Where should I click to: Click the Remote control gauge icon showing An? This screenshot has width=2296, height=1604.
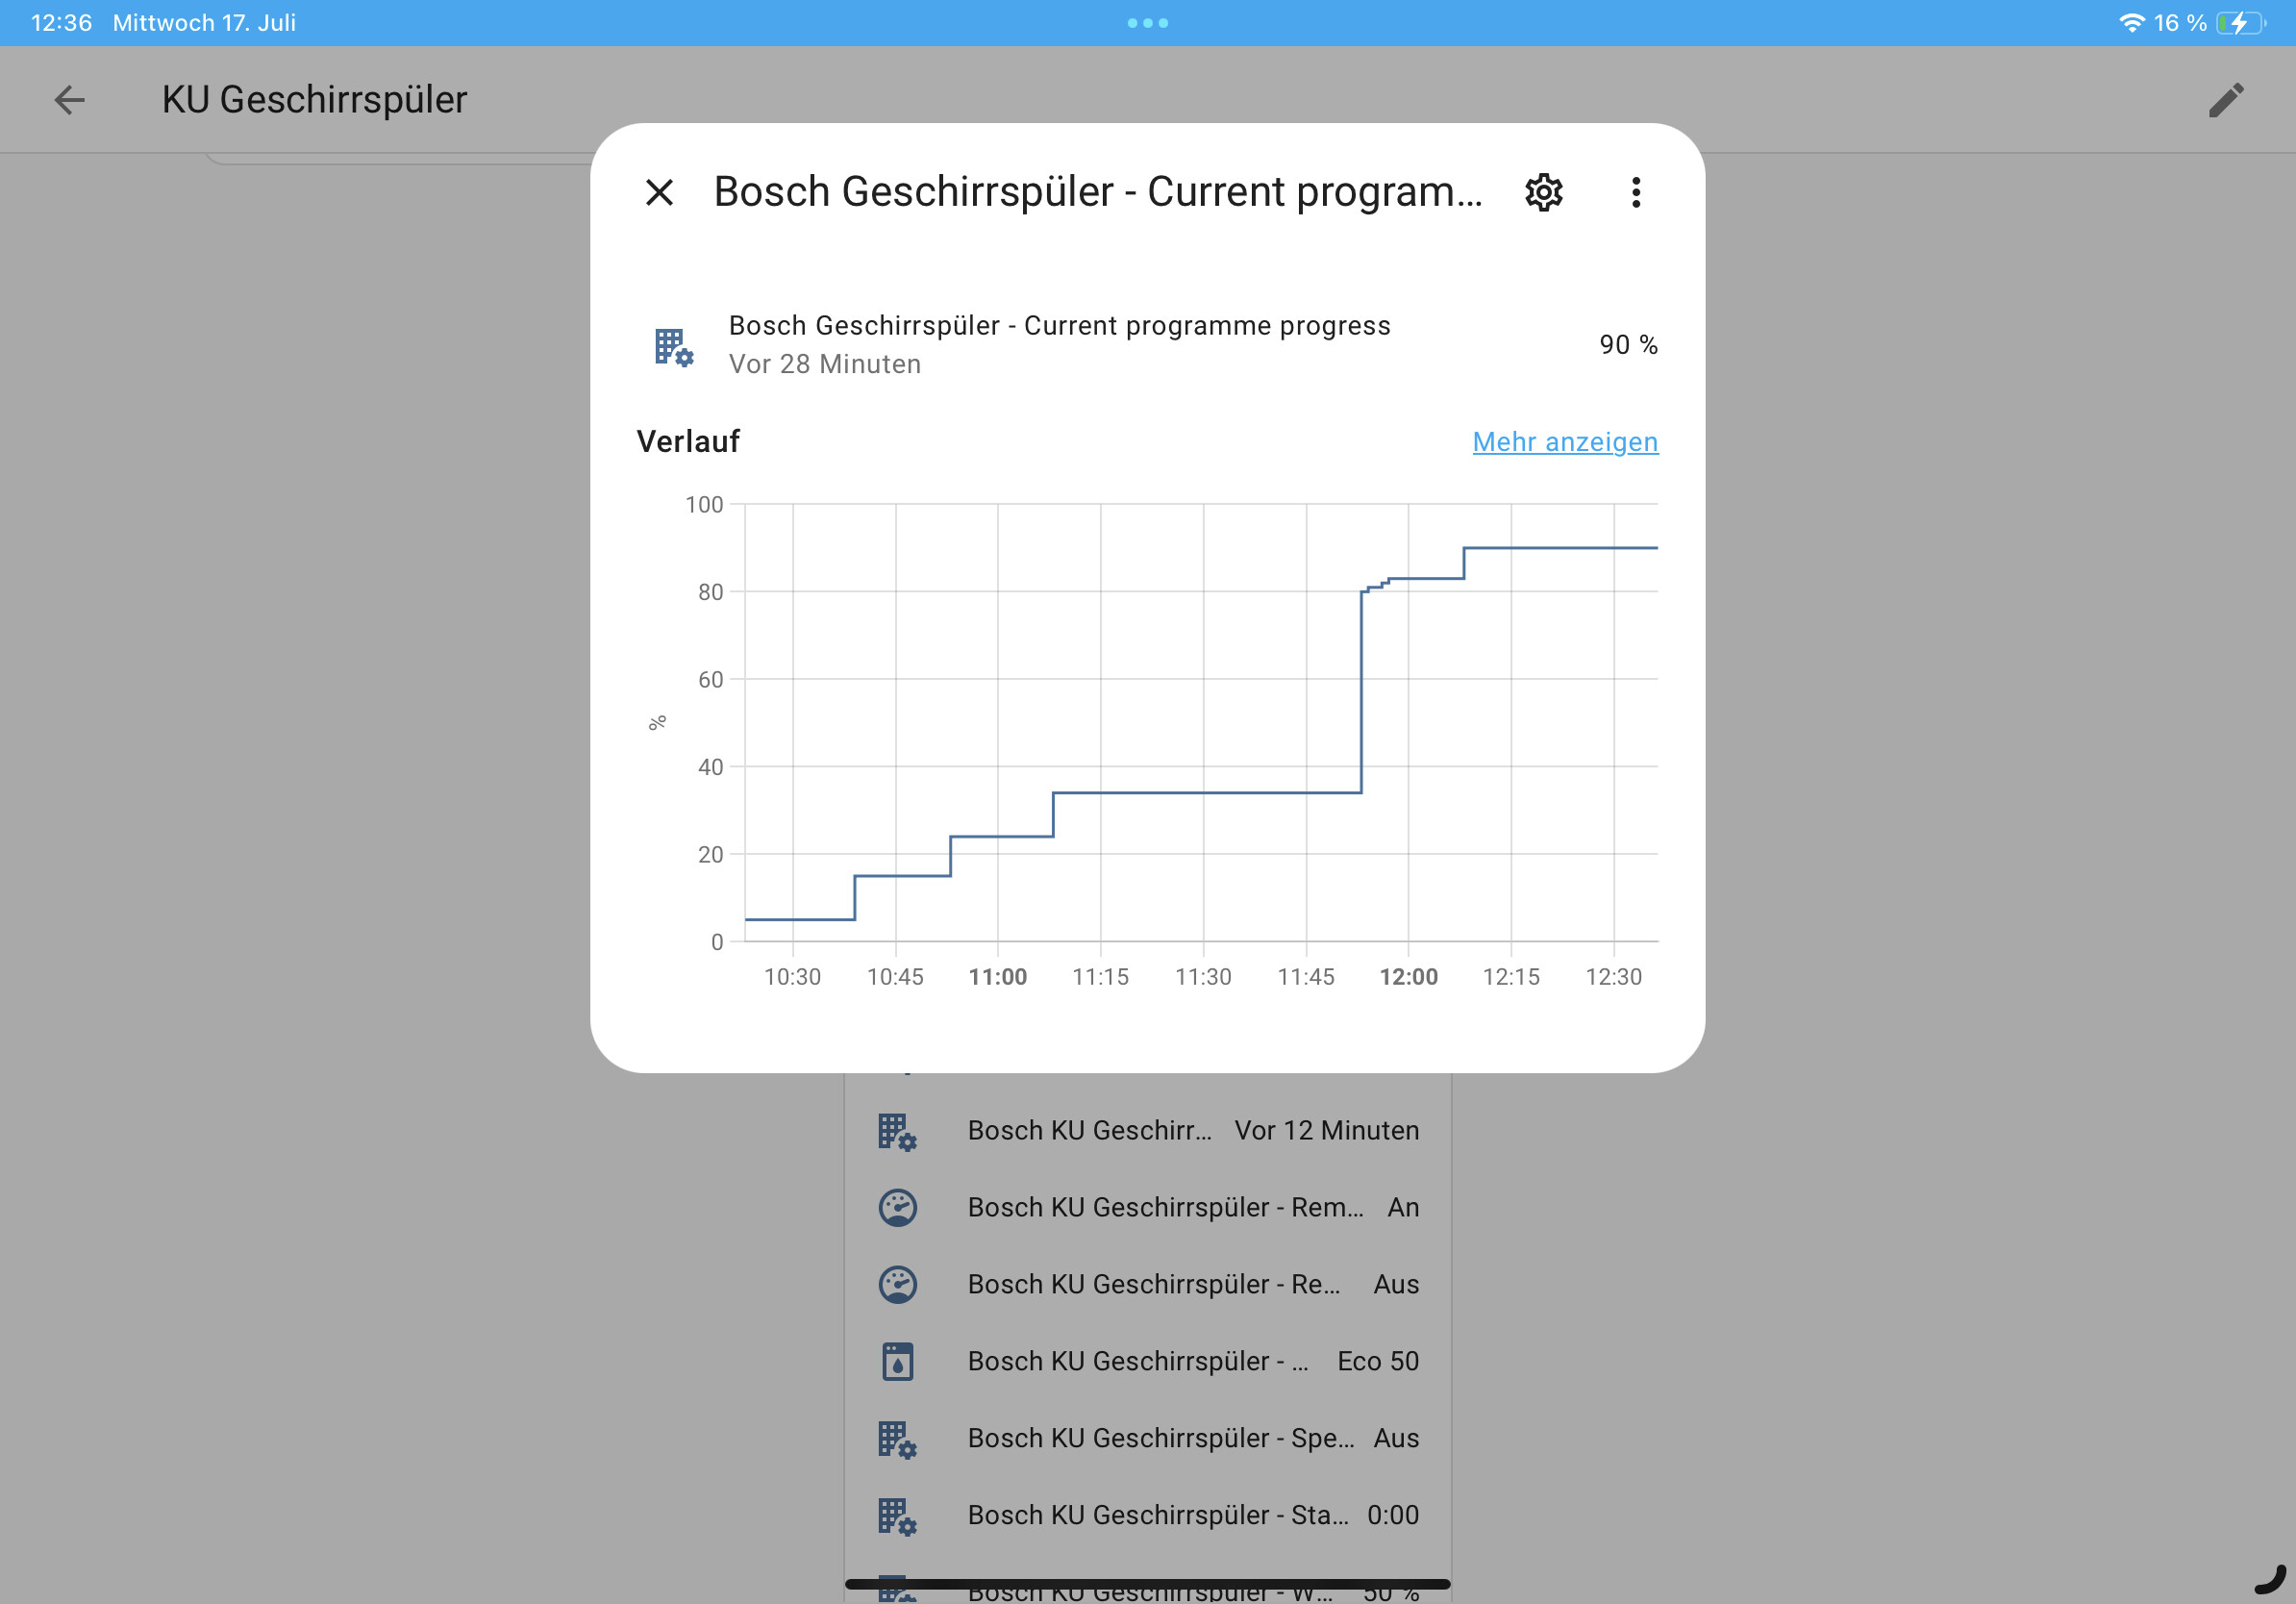(x=897, y=1207)
